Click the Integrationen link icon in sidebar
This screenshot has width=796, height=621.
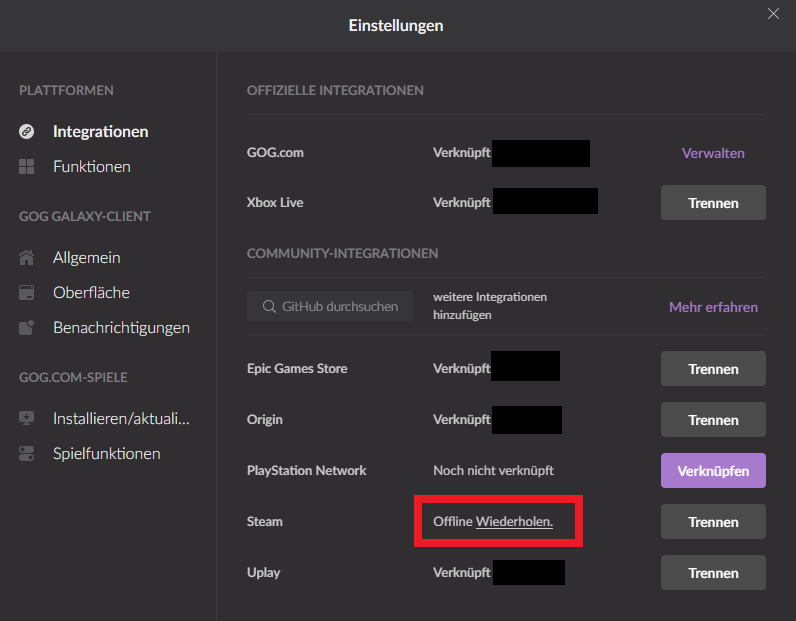click(x=26, y=132)
